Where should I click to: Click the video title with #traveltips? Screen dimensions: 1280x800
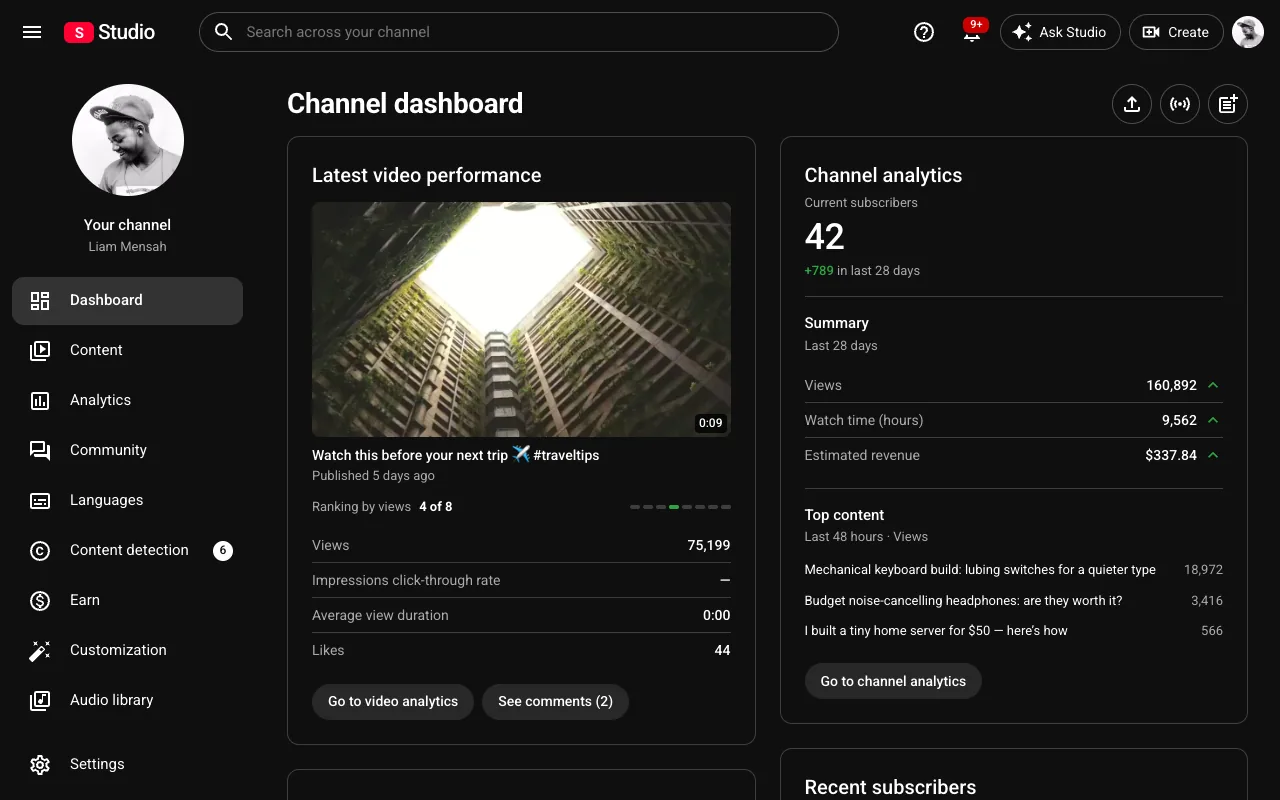456,455
